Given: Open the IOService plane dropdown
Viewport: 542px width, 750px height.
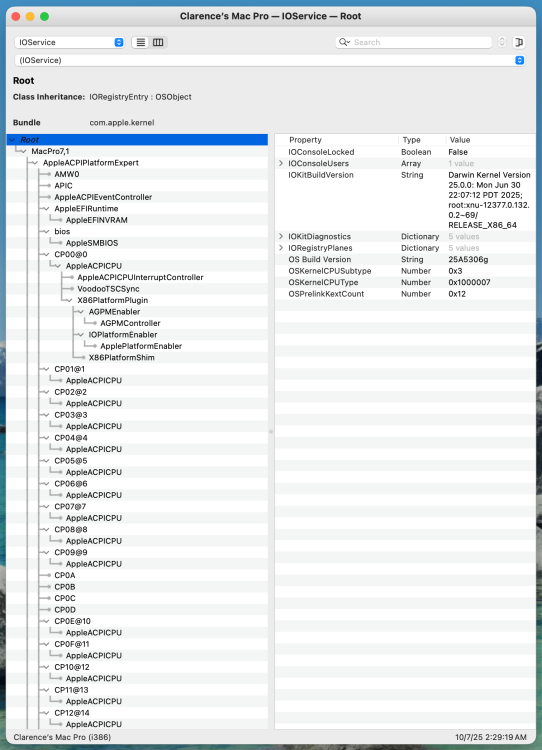Looking at the screenshot, I should (70, 42).
